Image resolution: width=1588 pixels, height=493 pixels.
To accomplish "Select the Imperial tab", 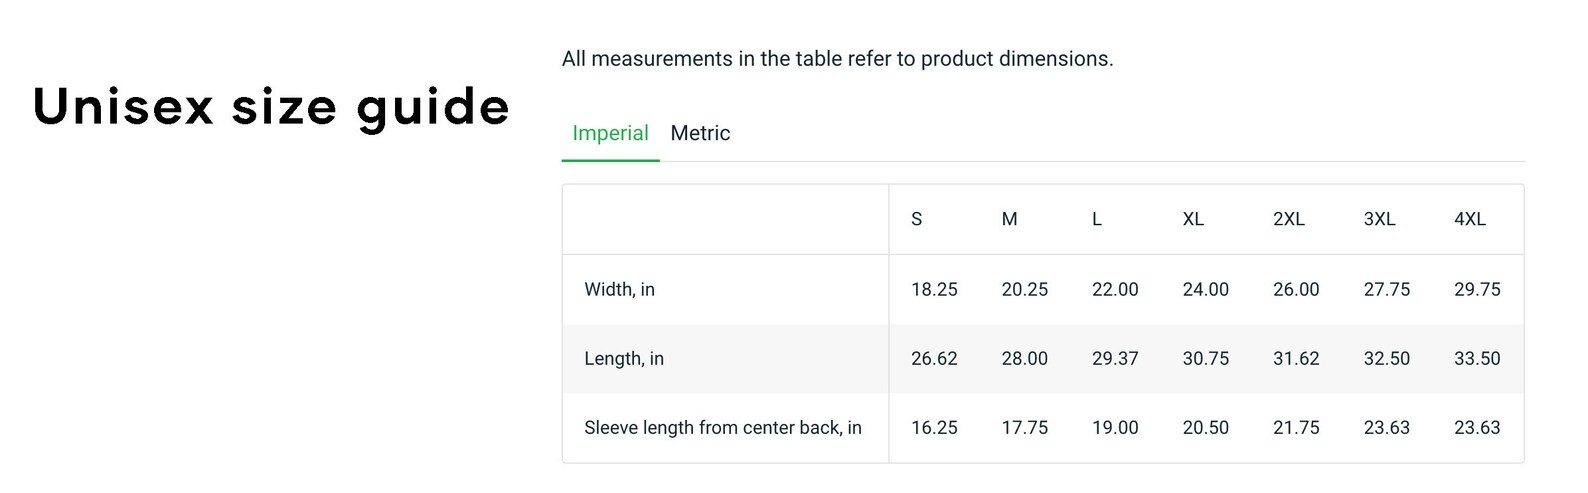I will (610, 133).
